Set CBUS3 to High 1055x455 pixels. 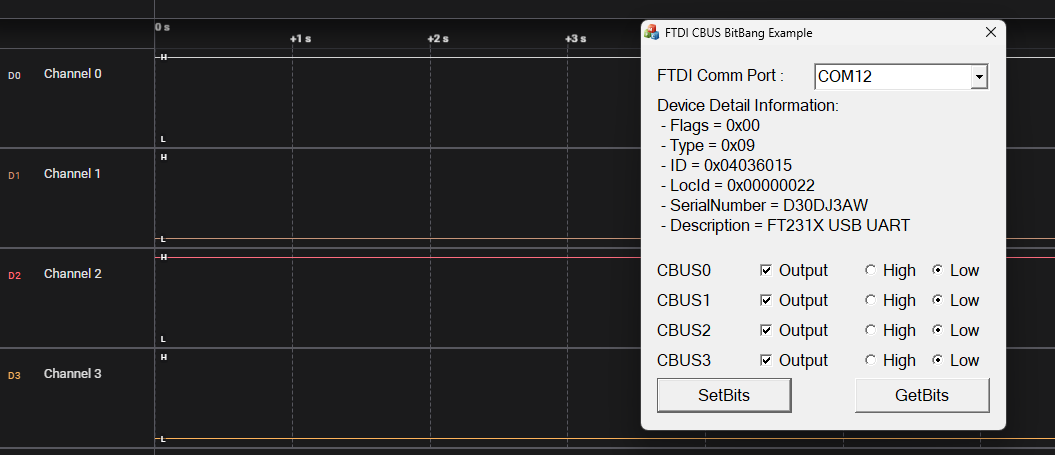[x=870, y=360]
